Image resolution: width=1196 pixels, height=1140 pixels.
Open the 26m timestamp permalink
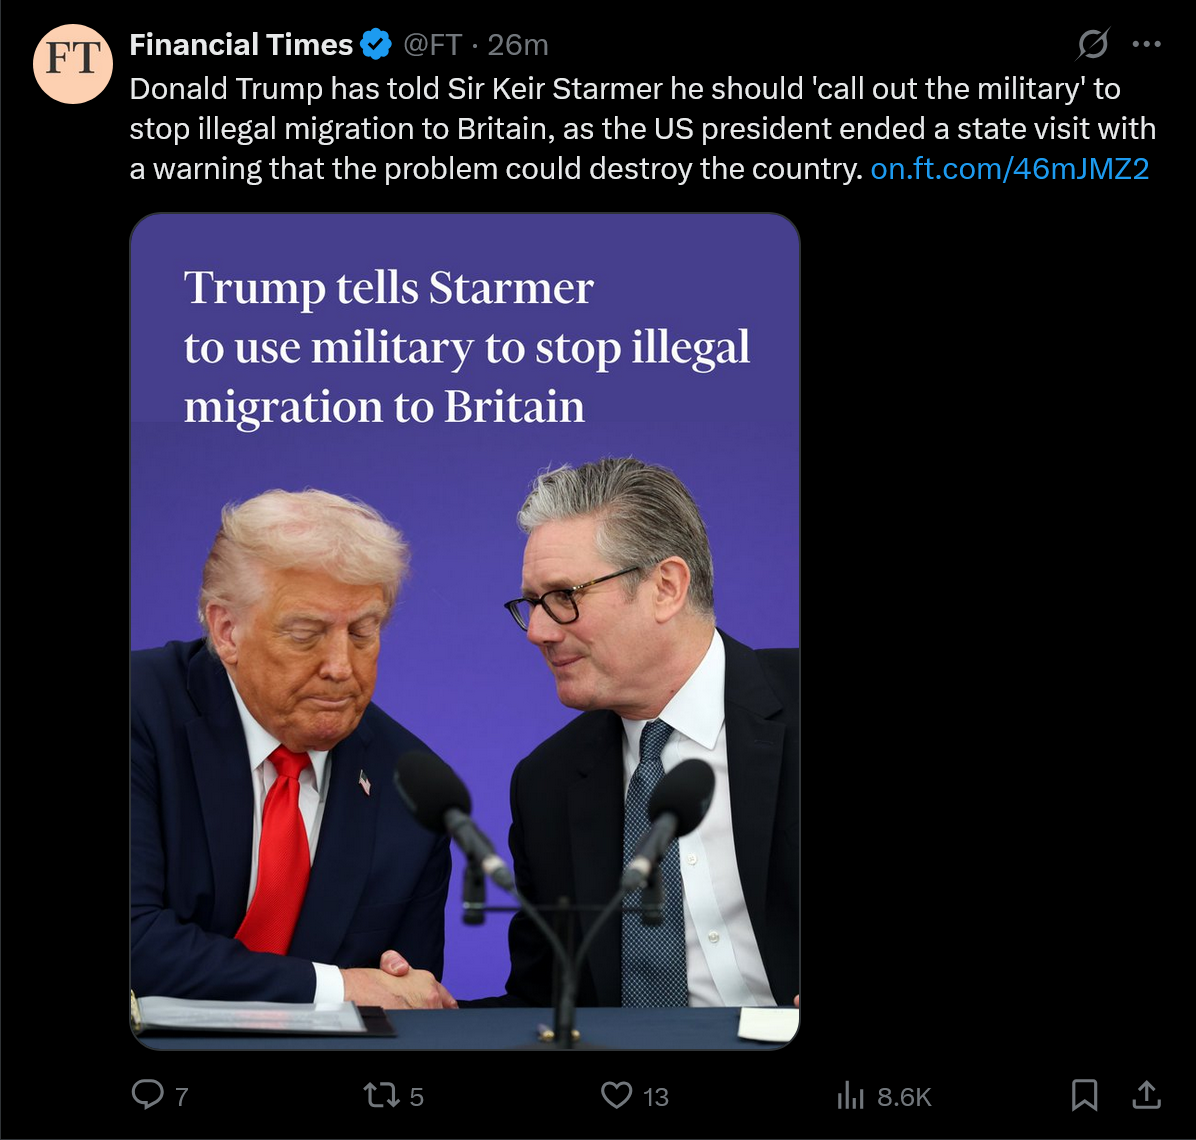[x=518, y=45]
